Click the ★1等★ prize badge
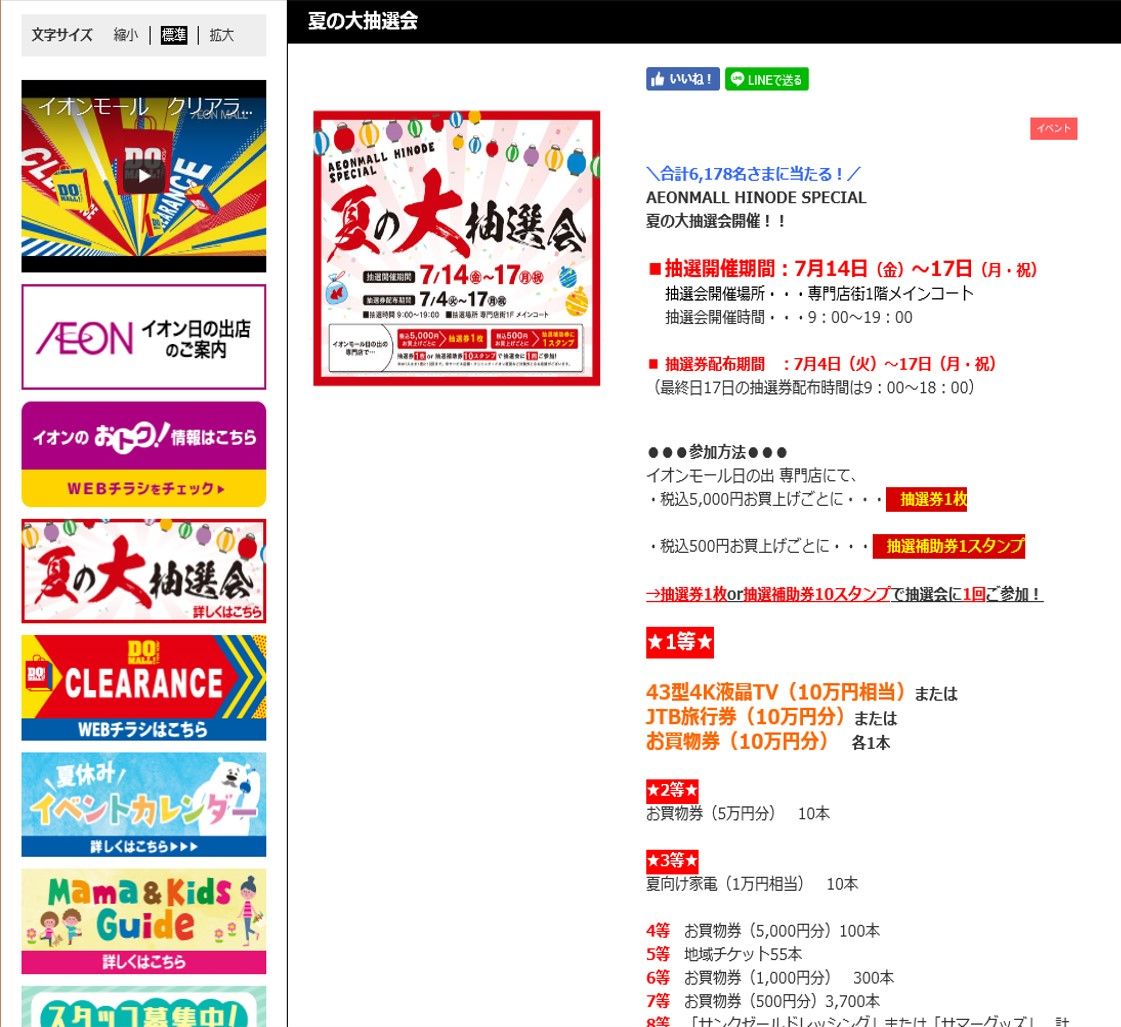This screenshot has height=1027, width=1121. (x=680, y=642)
